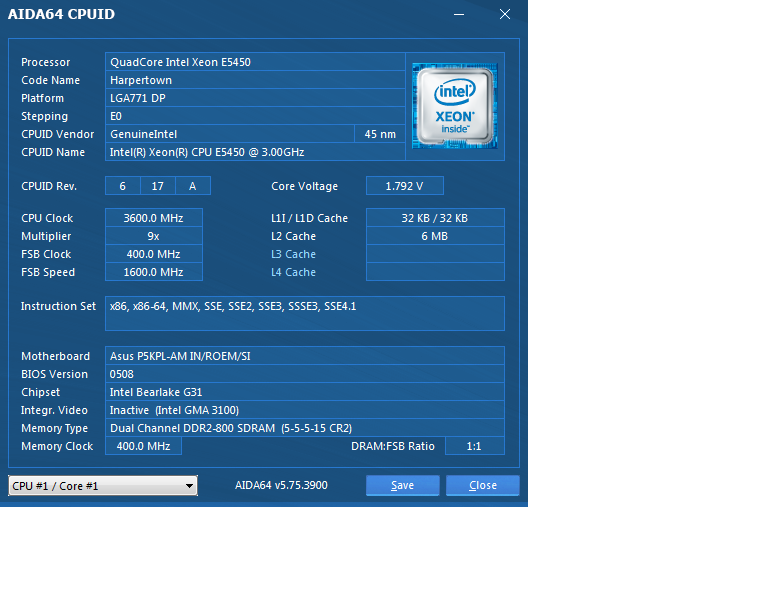
Task: Click the Save button
Action: tap(403, 485)
